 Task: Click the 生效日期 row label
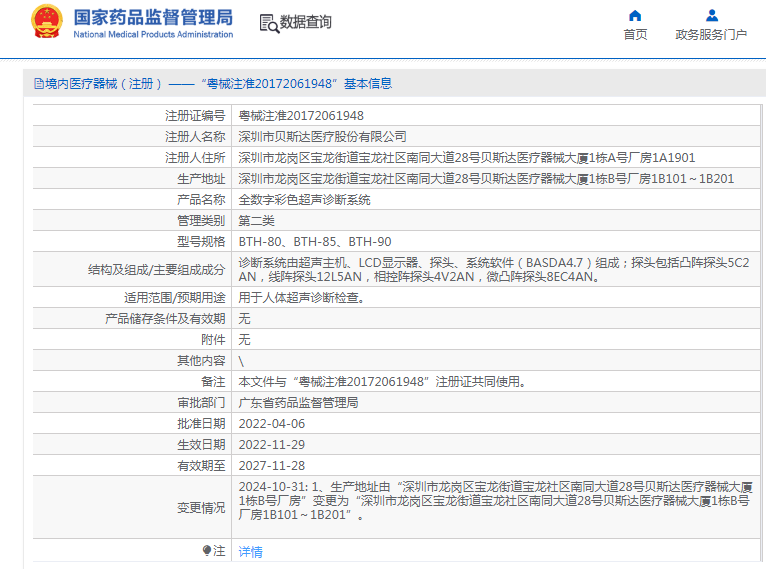201,444
